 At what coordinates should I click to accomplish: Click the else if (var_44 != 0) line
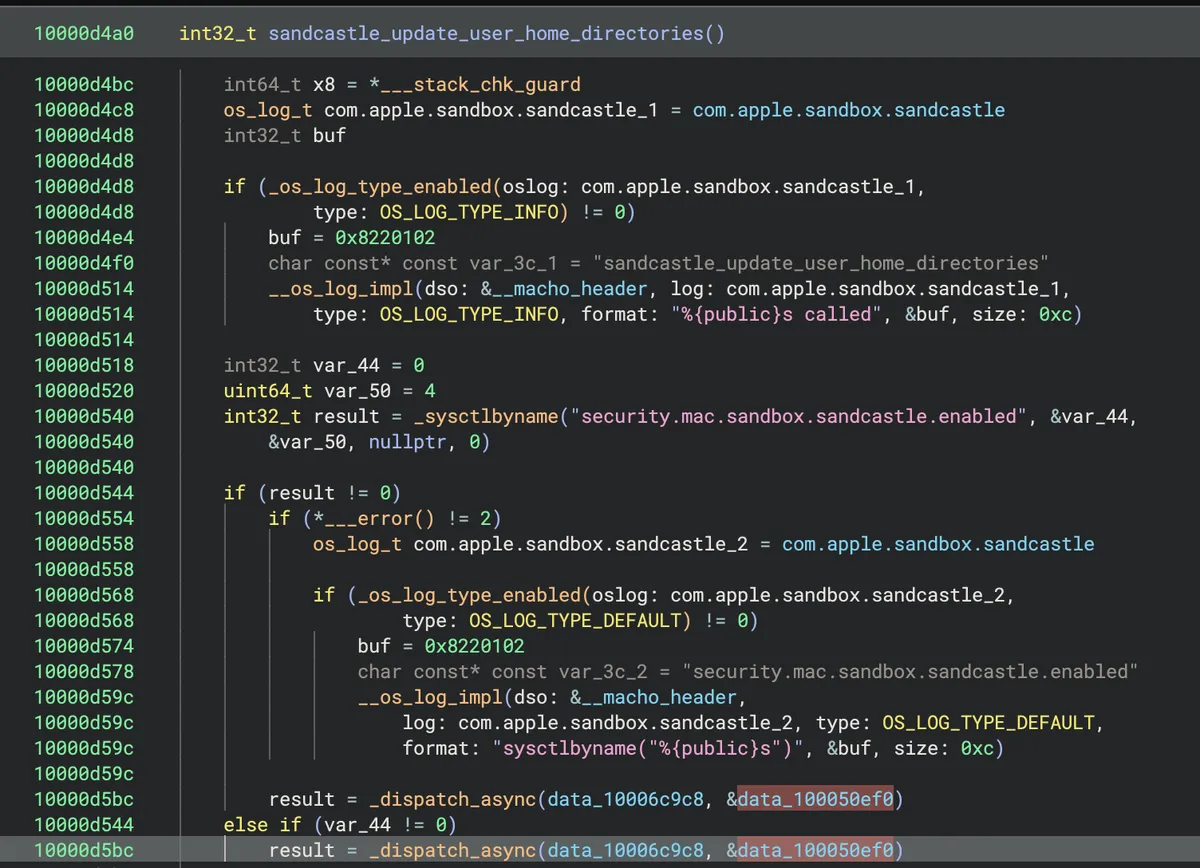coord(340,824)
